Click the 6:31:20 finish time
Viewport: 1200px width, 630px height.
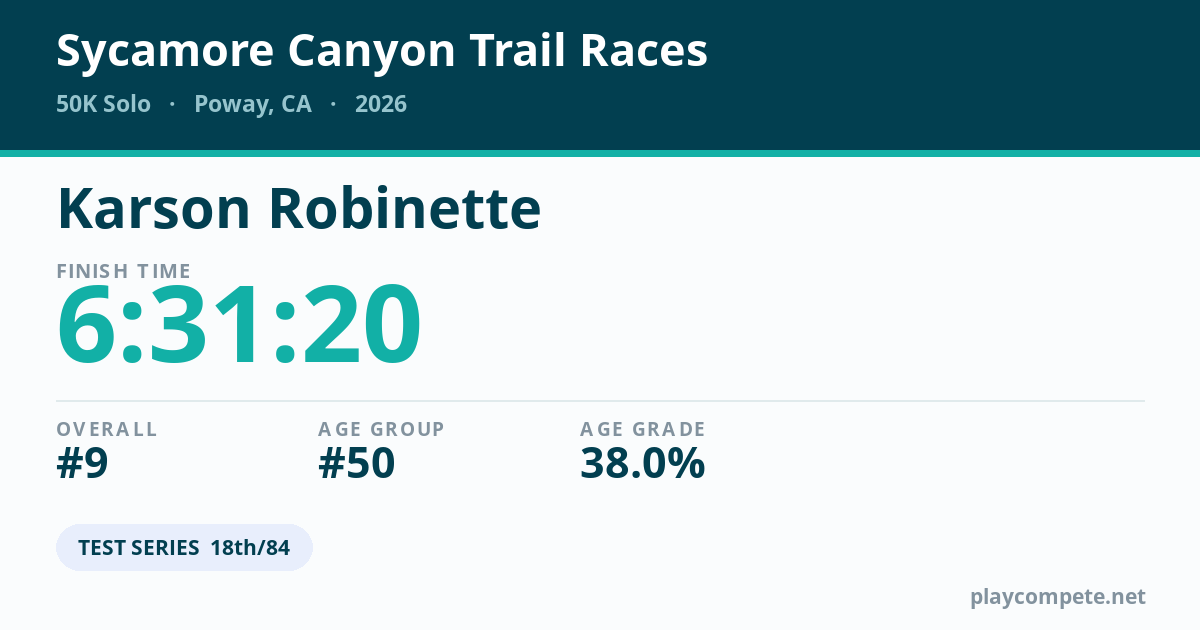click(239, 326)
